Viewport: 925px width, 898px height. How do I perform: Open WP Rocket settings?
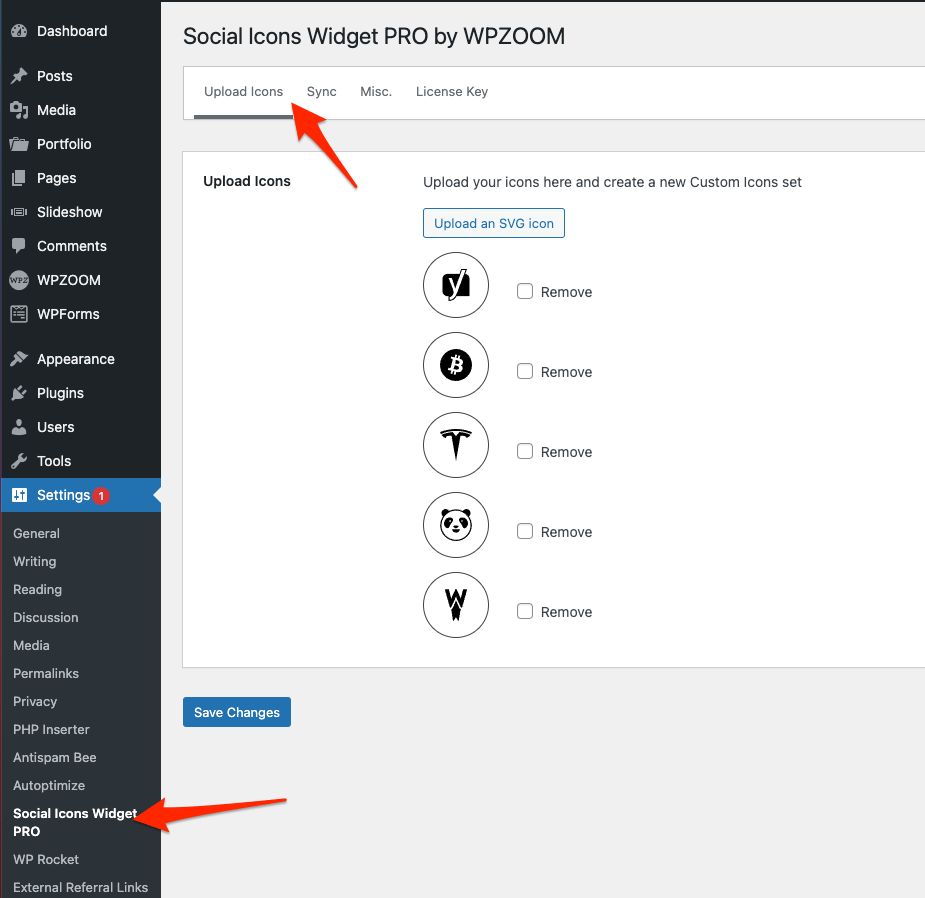[46, 860]
